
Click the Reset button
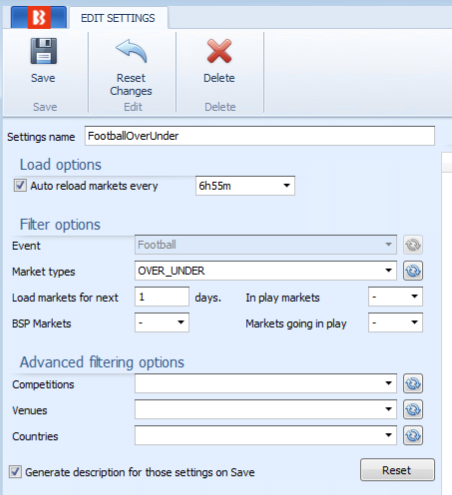tap(397, 470)
